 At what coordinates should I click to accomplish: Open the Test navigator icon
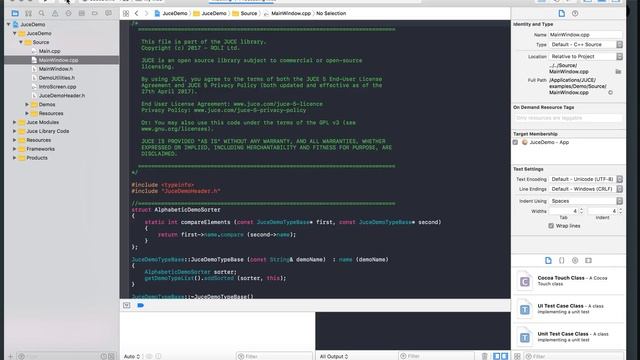tap(68, 13)
